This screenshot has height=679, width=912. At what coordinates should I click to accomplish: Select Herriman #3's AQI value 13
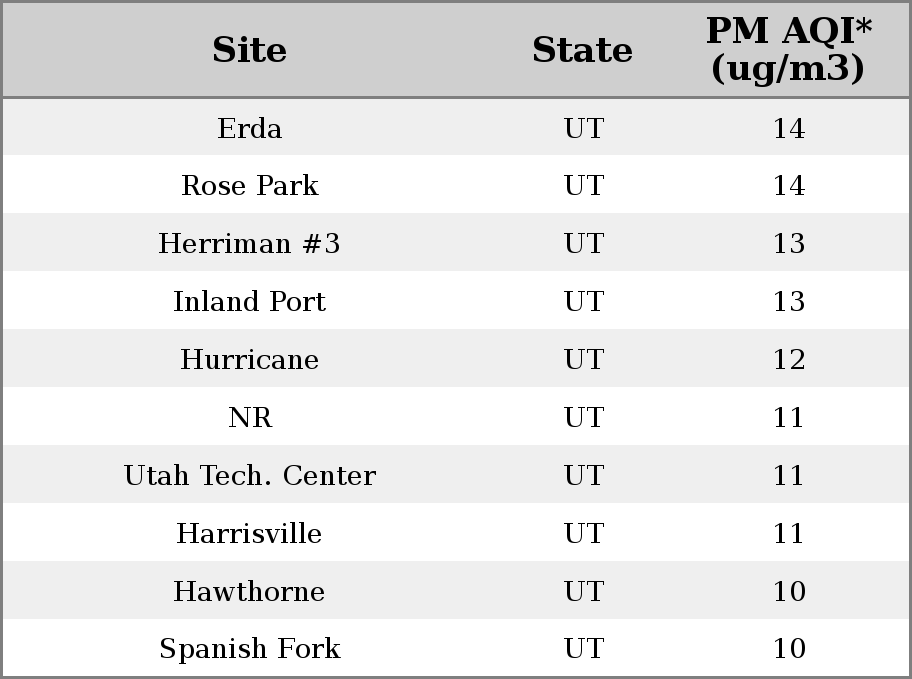click(x=789, y=243)
